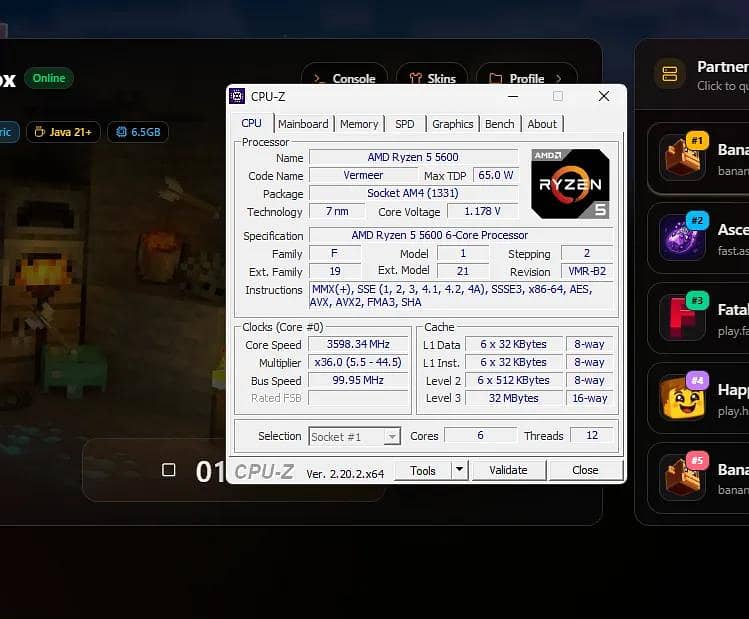Screen dimensions: 749x619
Task: Expand the Tools dropdown arrow
Action: [460, 470]
